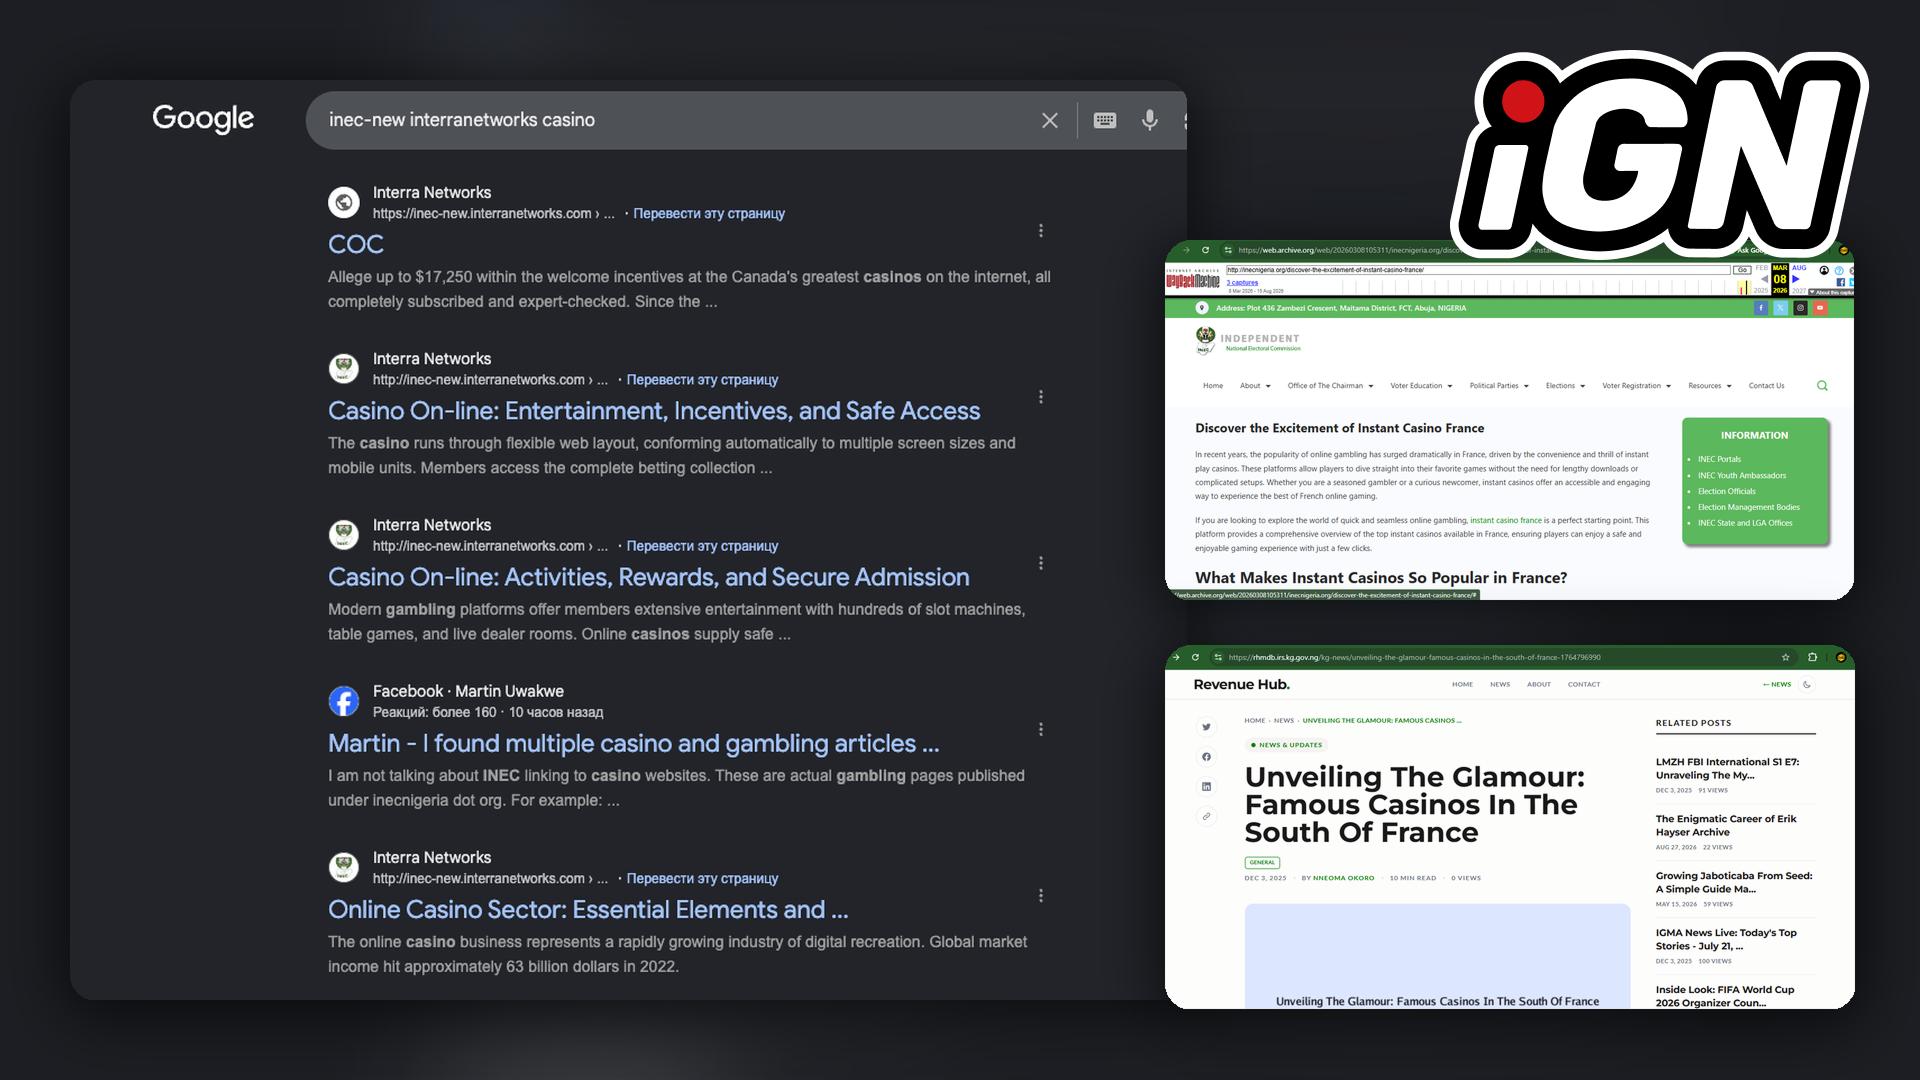The height and width of the screenshot is (1080, 1920).
Task: Expand the Elections dropdown
Action: (1565, 386)
